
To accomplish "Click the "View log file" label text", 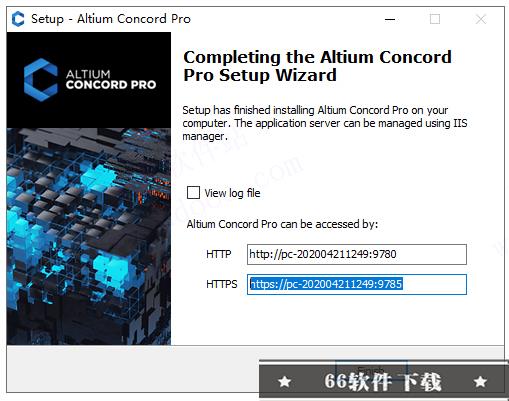I will tap(232, 193).
